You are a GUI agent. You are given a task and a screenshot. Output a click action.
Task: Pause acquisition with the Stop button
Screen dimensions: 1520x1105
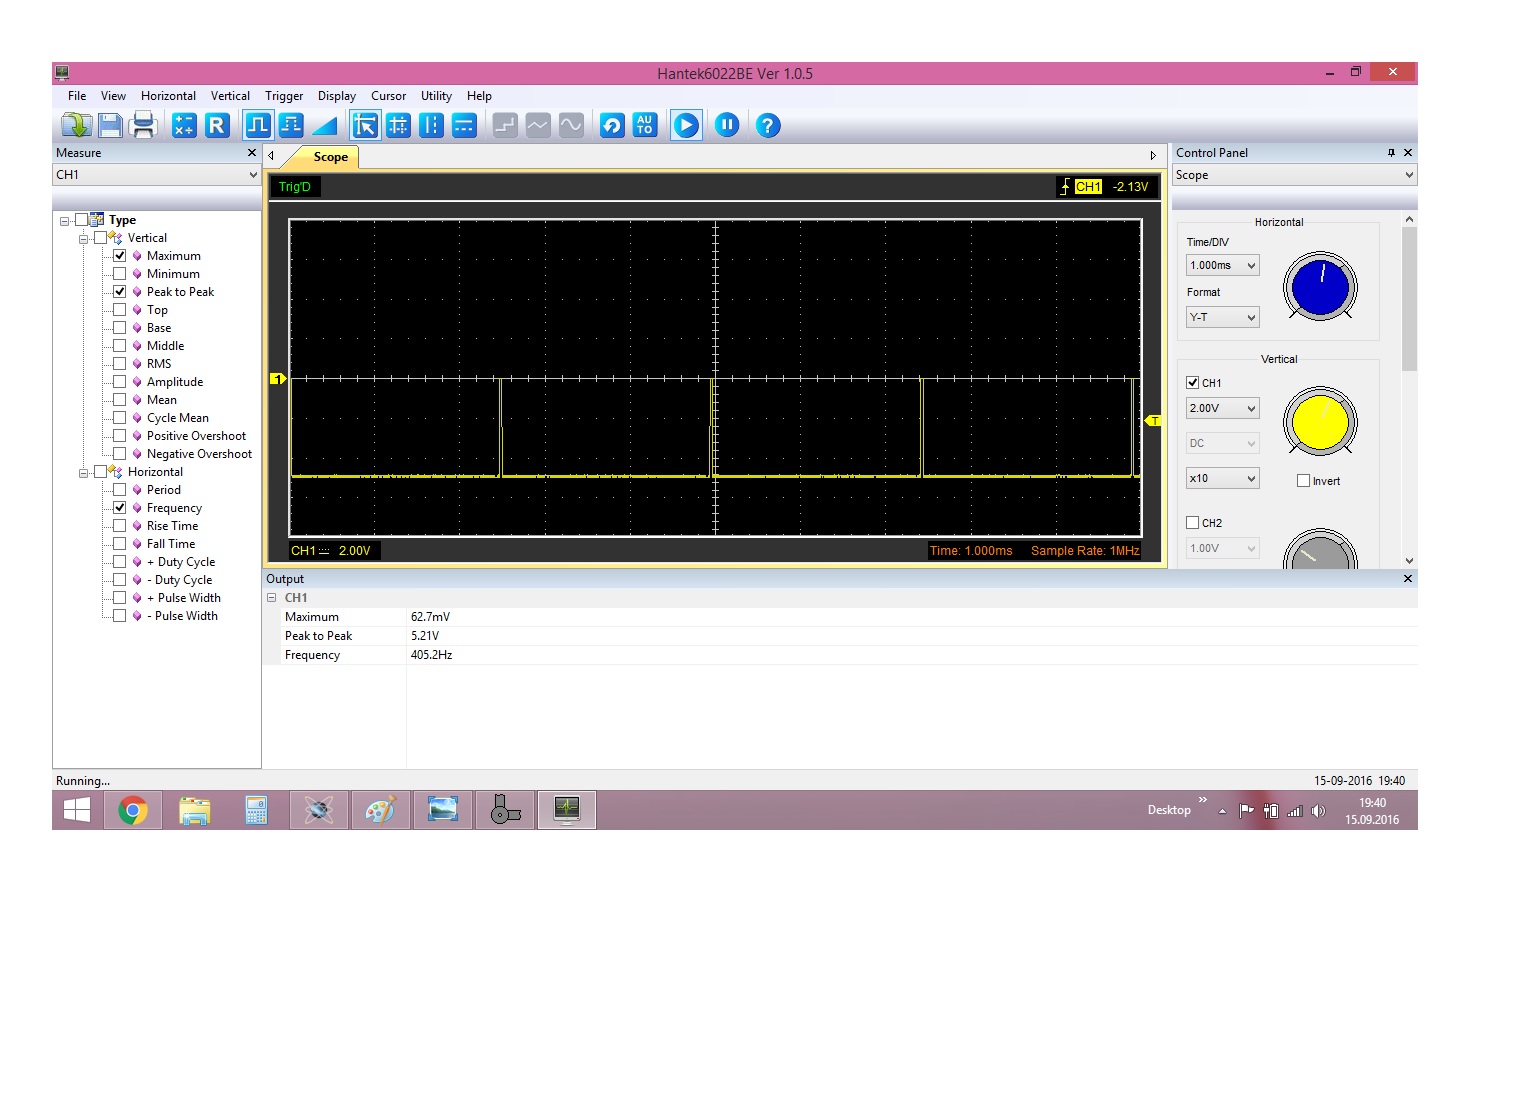727,125
